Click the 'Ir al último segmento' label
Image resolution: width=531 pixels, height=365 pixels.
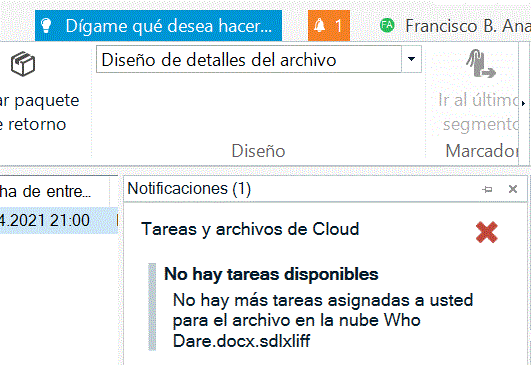(x=478, y=112)
